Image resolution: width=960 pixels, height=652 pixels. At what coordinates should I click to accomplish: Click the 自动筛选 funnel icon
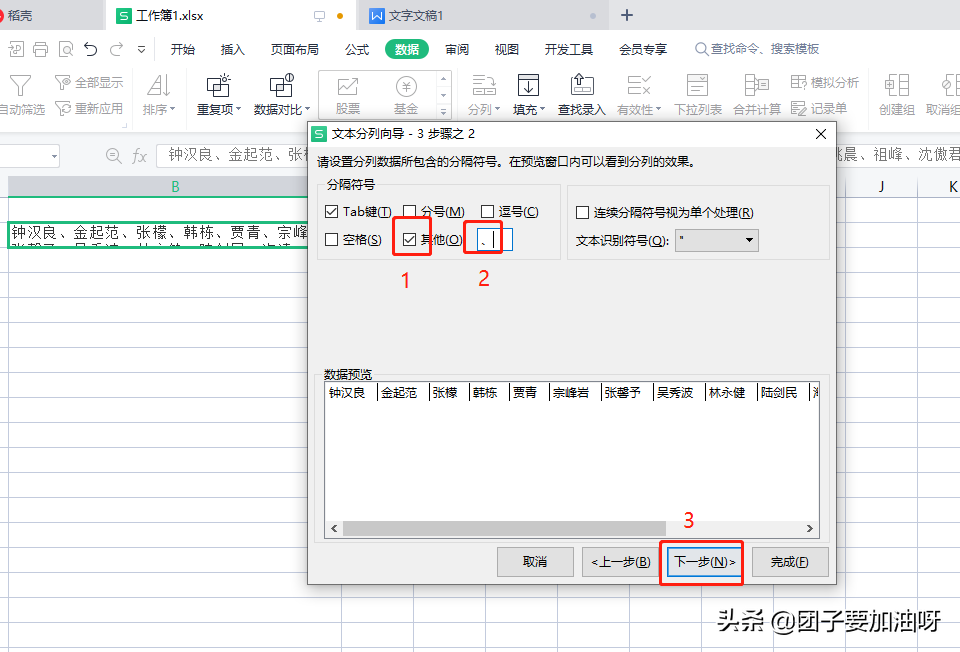click(x=20, y=86)
